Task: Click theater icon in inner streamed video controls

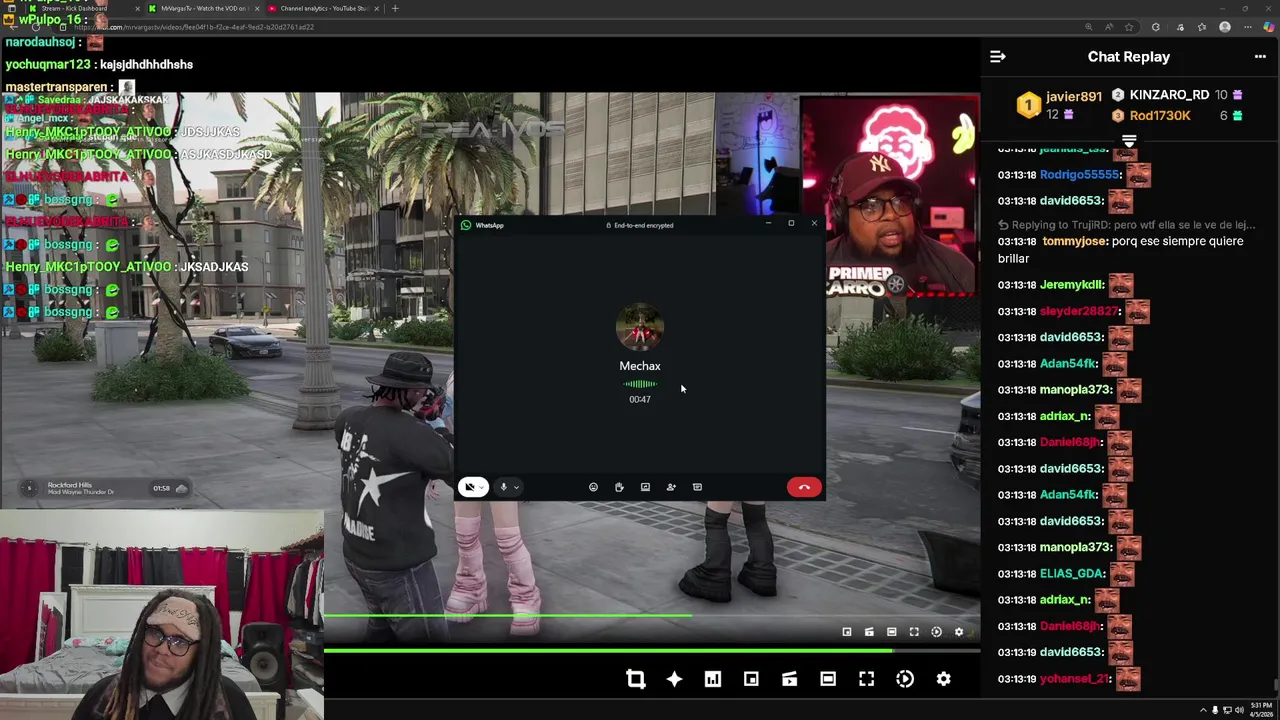Action: tap(891, 632)
